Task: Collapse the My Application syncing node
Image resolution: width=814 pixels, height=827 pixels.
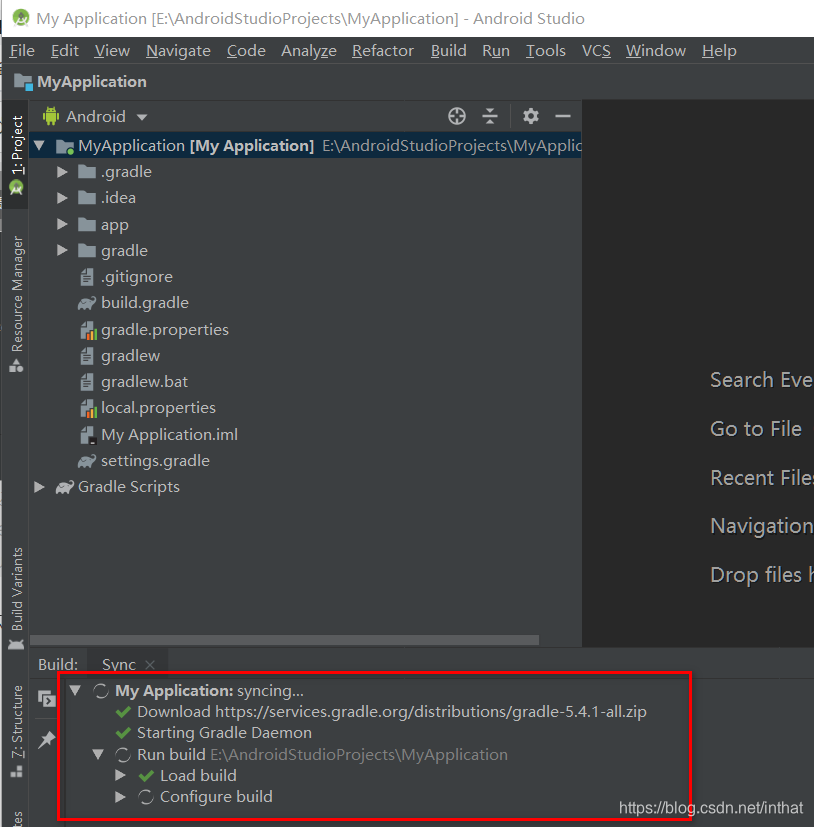Action: pos(75,690)
